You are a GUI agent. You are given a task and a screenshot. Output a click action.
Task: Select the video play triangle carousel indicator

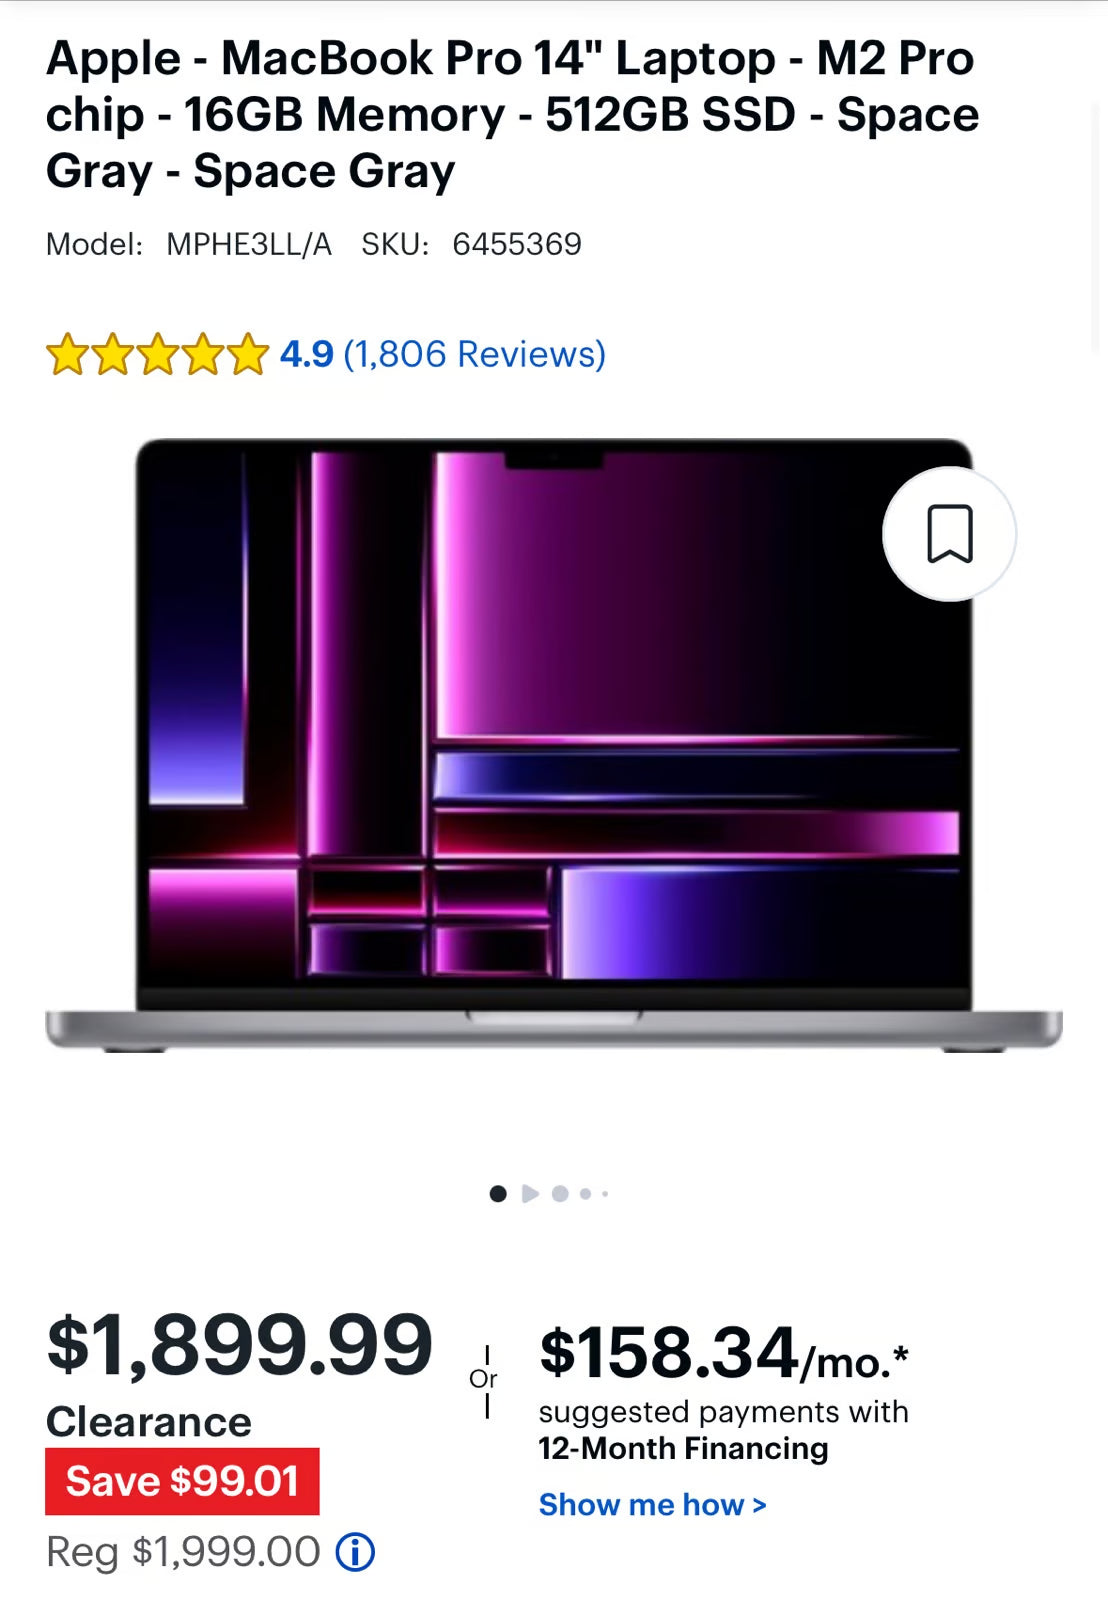point(530,1193)
